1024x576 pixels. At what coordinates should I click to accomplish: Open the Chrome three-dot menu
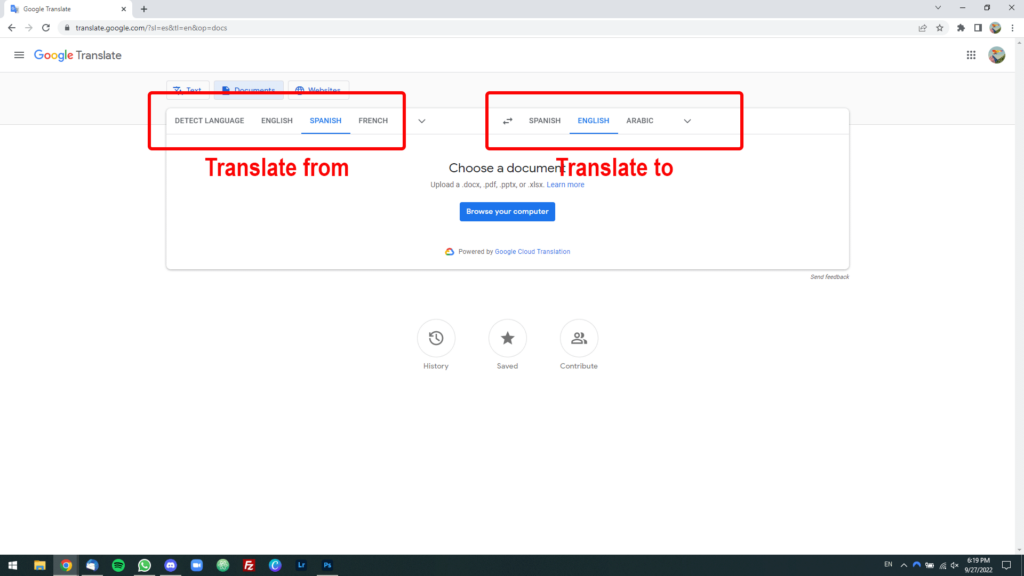tap(1012, 28)
